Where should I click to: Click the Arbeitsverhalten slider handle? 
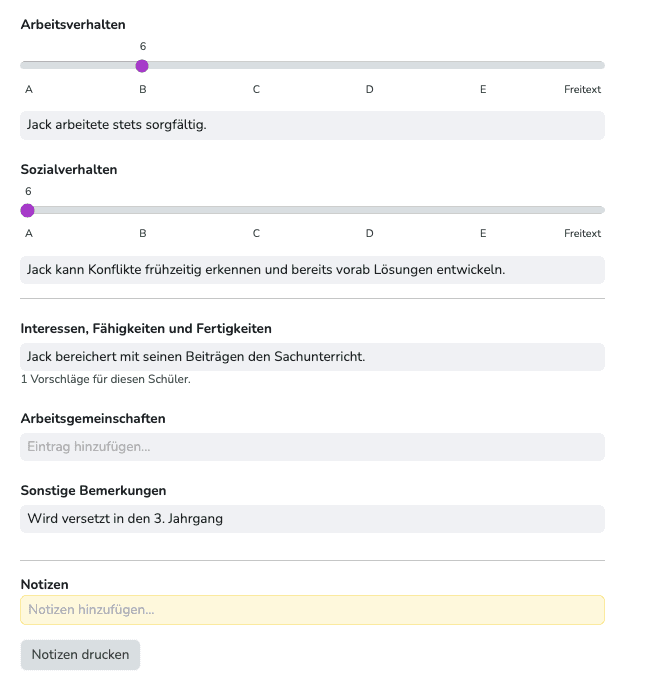[x=142, y=66]
